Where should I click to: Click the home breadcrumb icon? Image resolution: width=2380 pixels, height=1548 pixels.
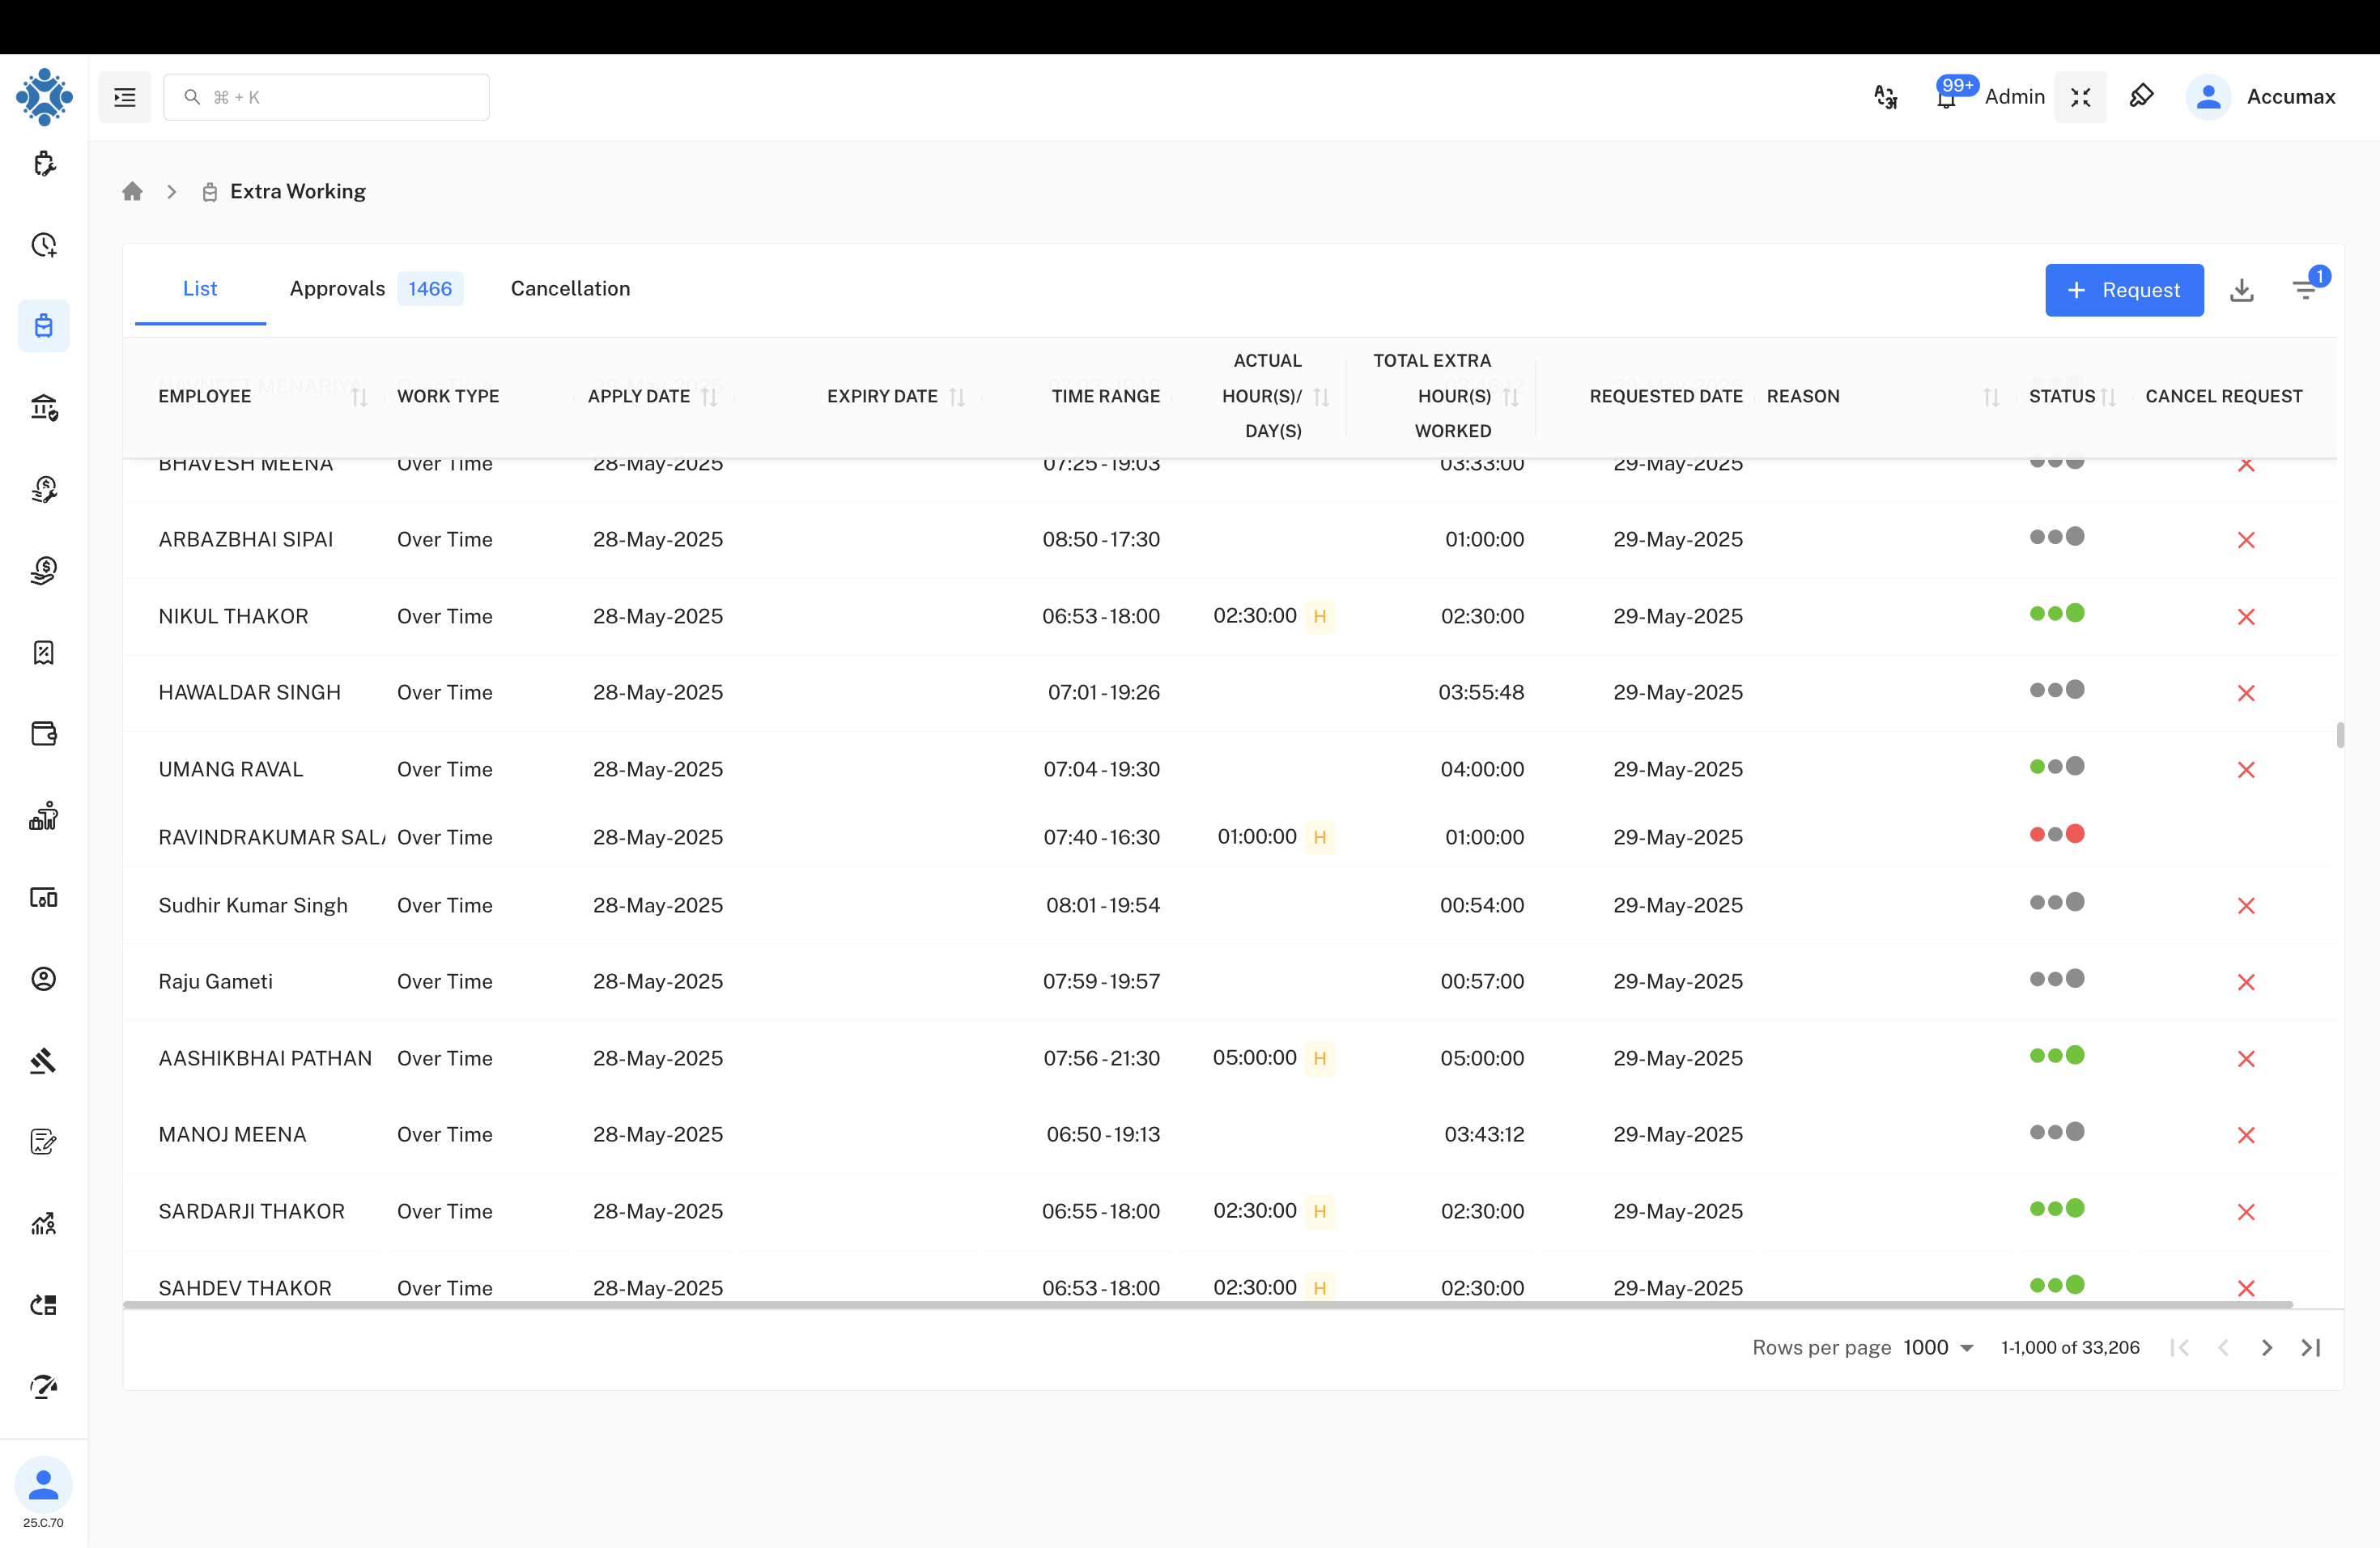point(132,191)
